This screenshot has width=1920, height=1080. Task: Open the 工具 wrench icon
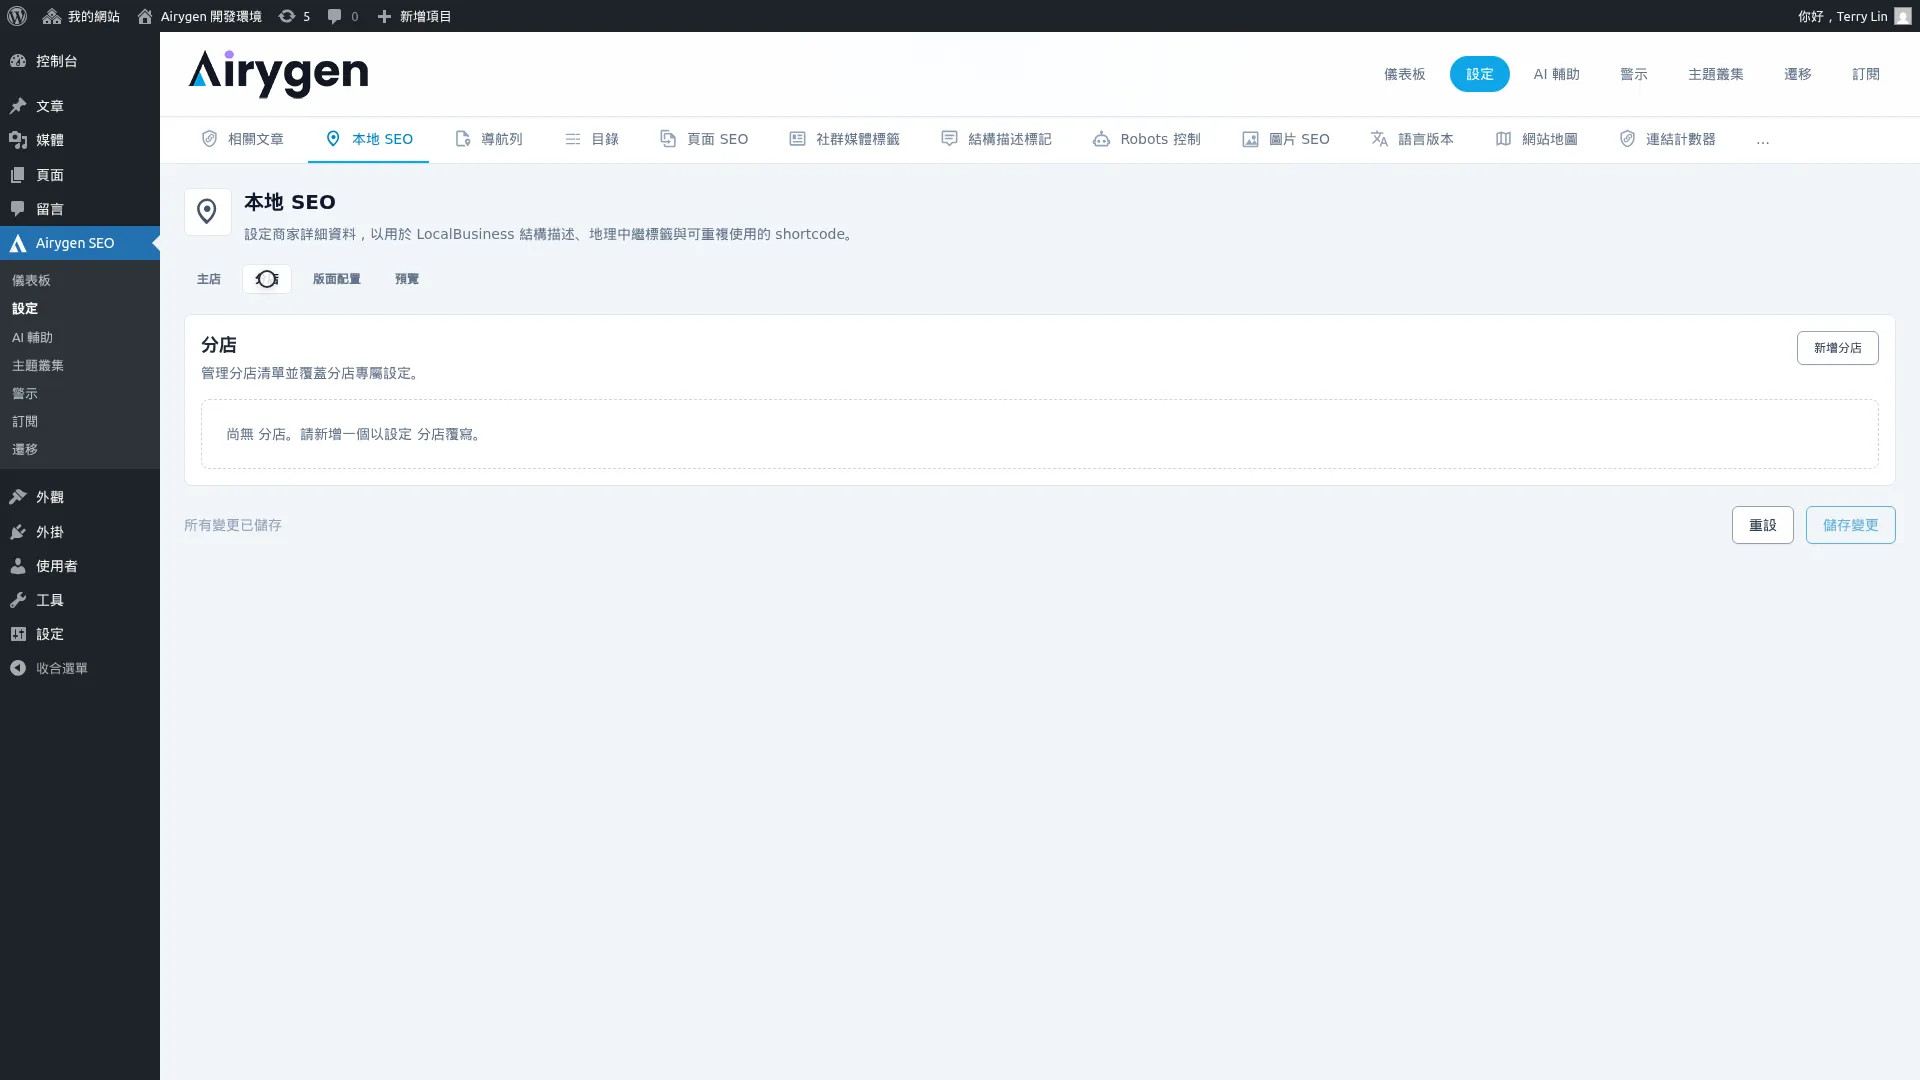coord(18,600)
